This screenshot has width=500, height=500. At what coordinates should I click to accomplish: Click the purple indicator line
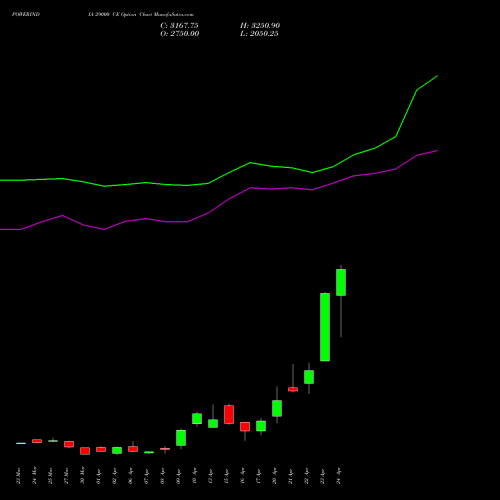(250, 188)
